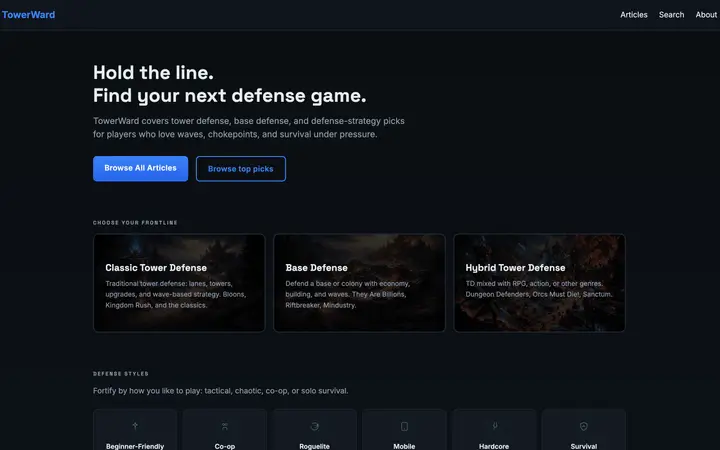
Task: Pick the Hardcore style icon
Action: coord(494,426)
